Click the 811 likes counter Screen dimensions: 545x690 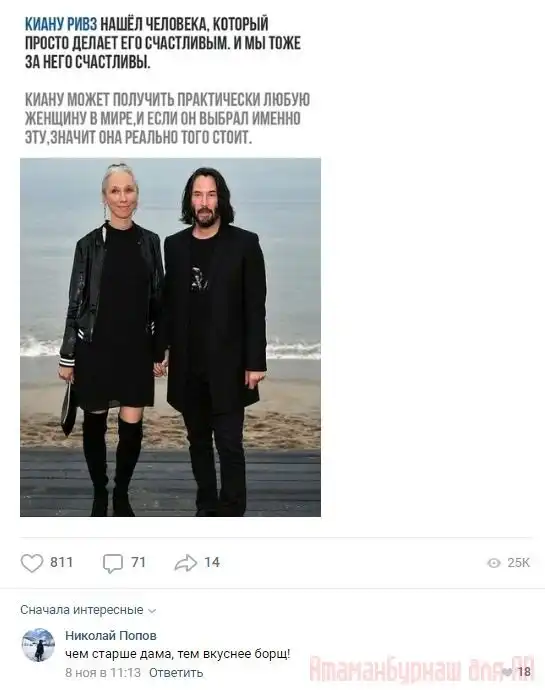62,562
